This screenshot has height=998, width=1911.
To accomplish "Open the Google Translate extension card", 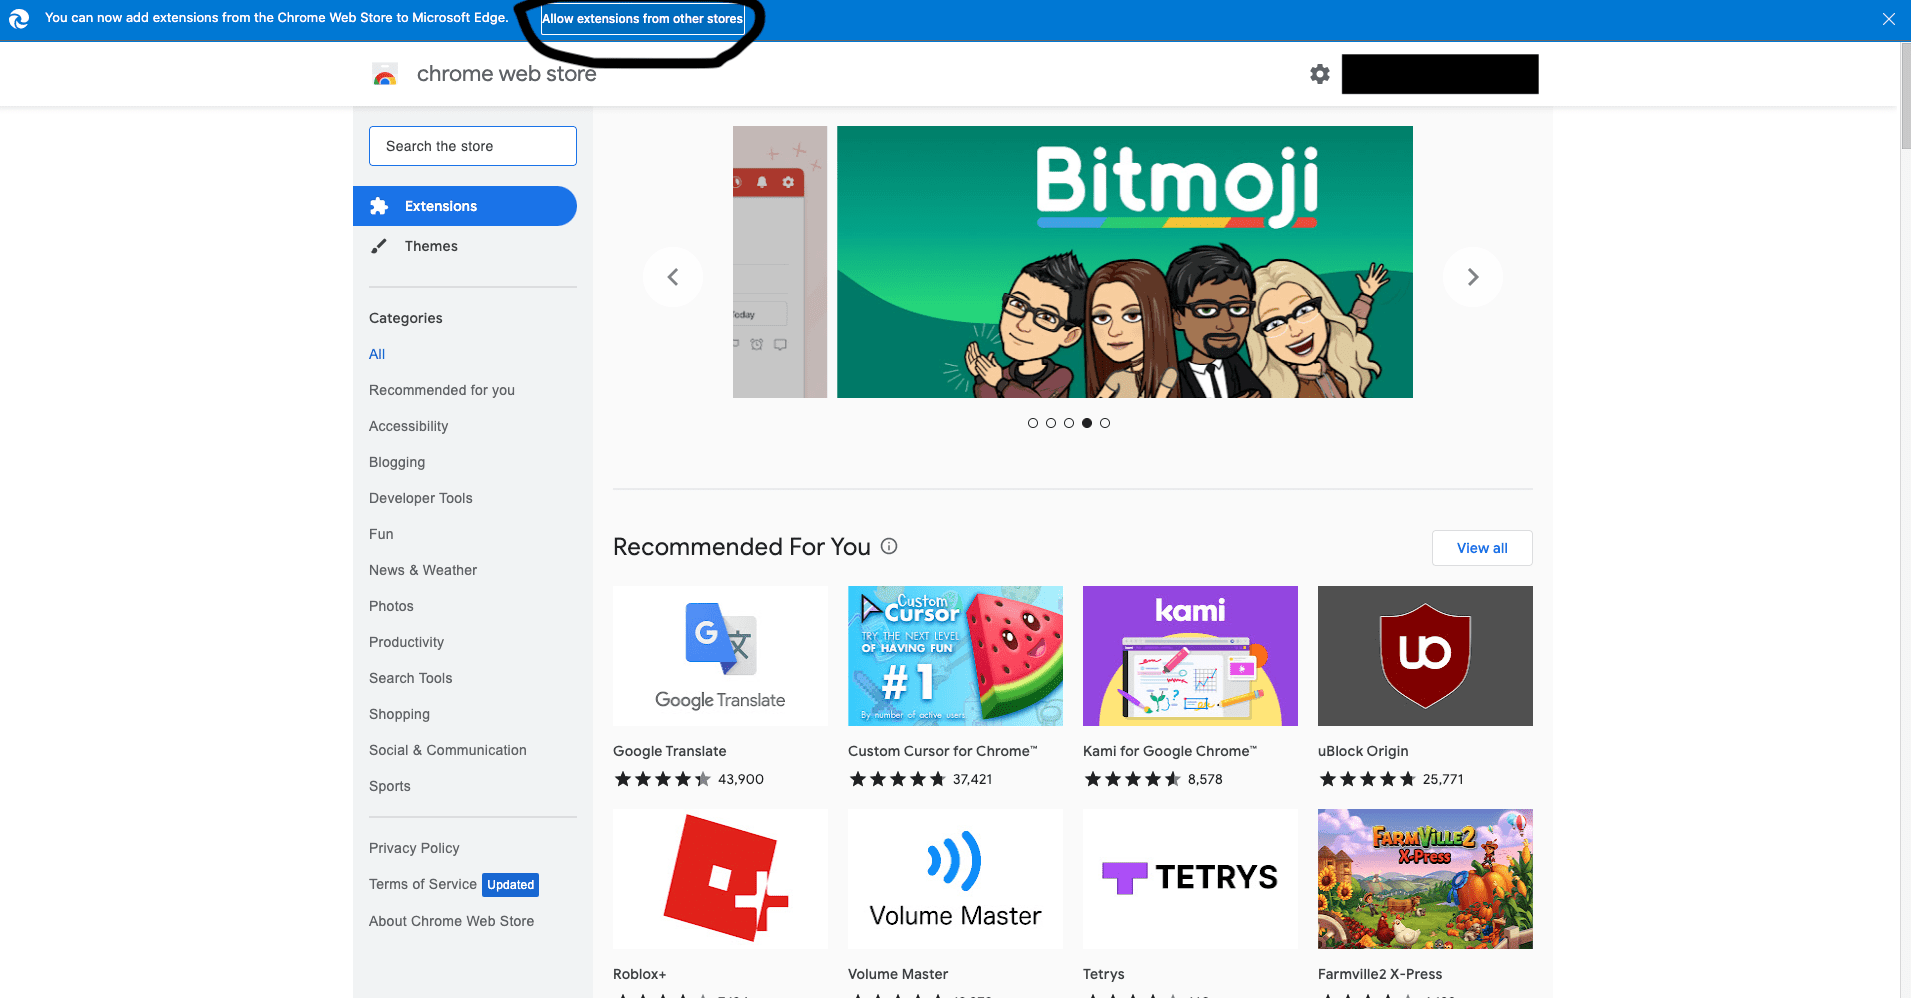I will [719, 655].
